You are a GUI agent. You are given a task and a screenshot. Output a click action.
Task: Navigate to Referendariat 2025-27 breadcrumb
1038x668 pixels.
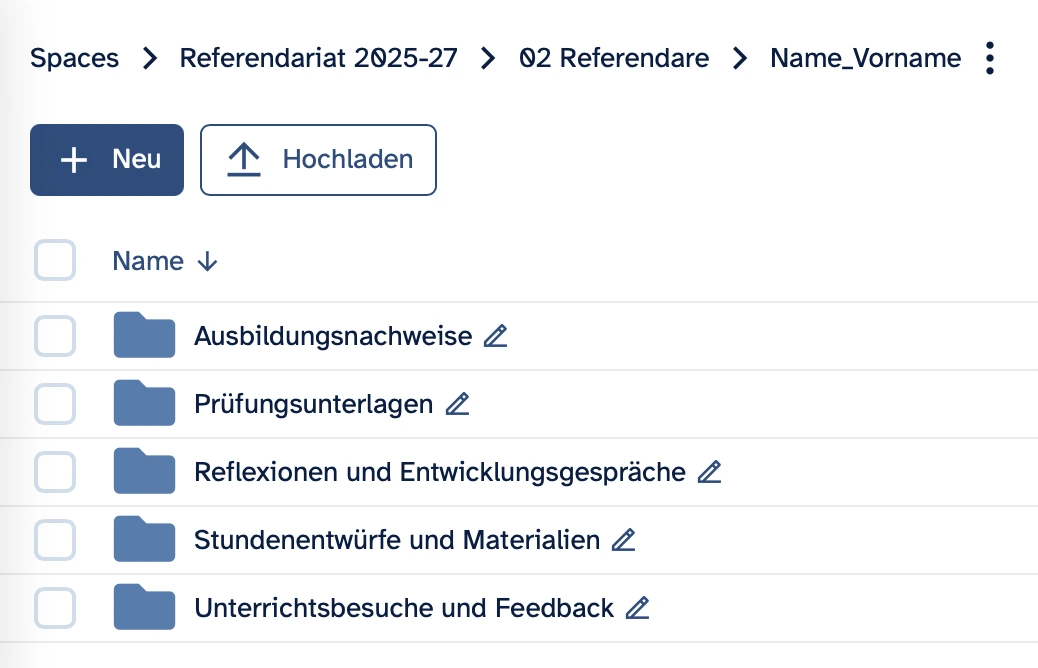coord(318,59)
